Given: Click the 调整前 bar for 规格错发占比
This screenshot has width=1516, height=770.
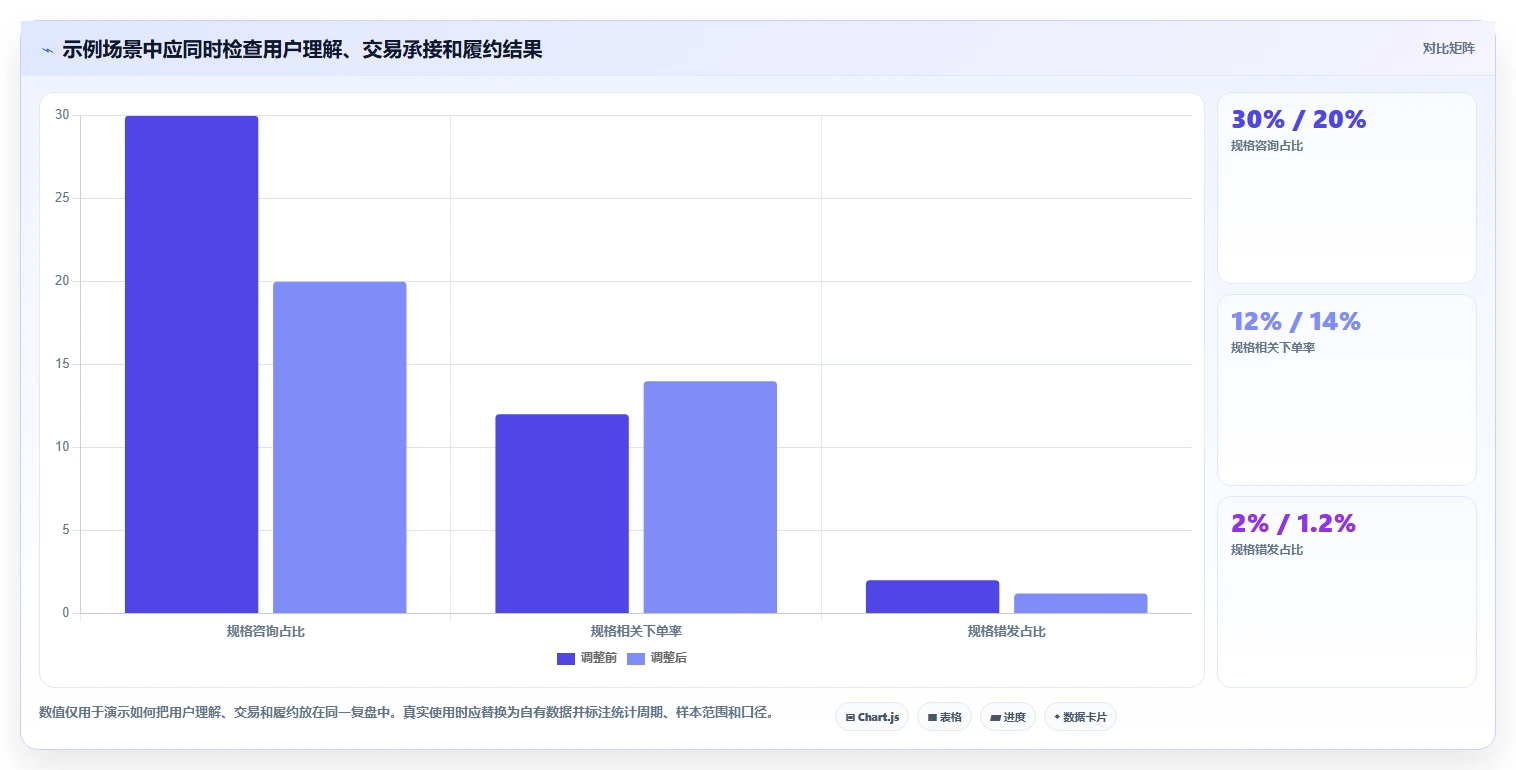Looking at the screenshot, I should point(933,597).
